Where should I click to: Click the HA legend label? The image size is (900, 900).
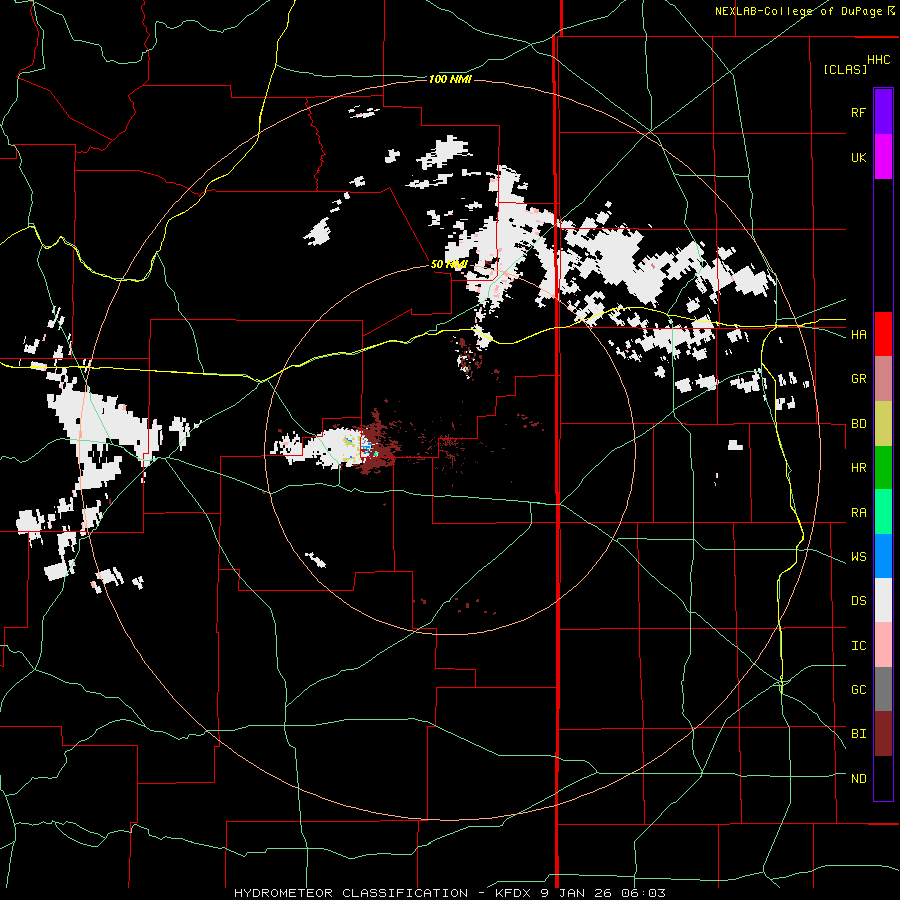click(x=858, y=334)
